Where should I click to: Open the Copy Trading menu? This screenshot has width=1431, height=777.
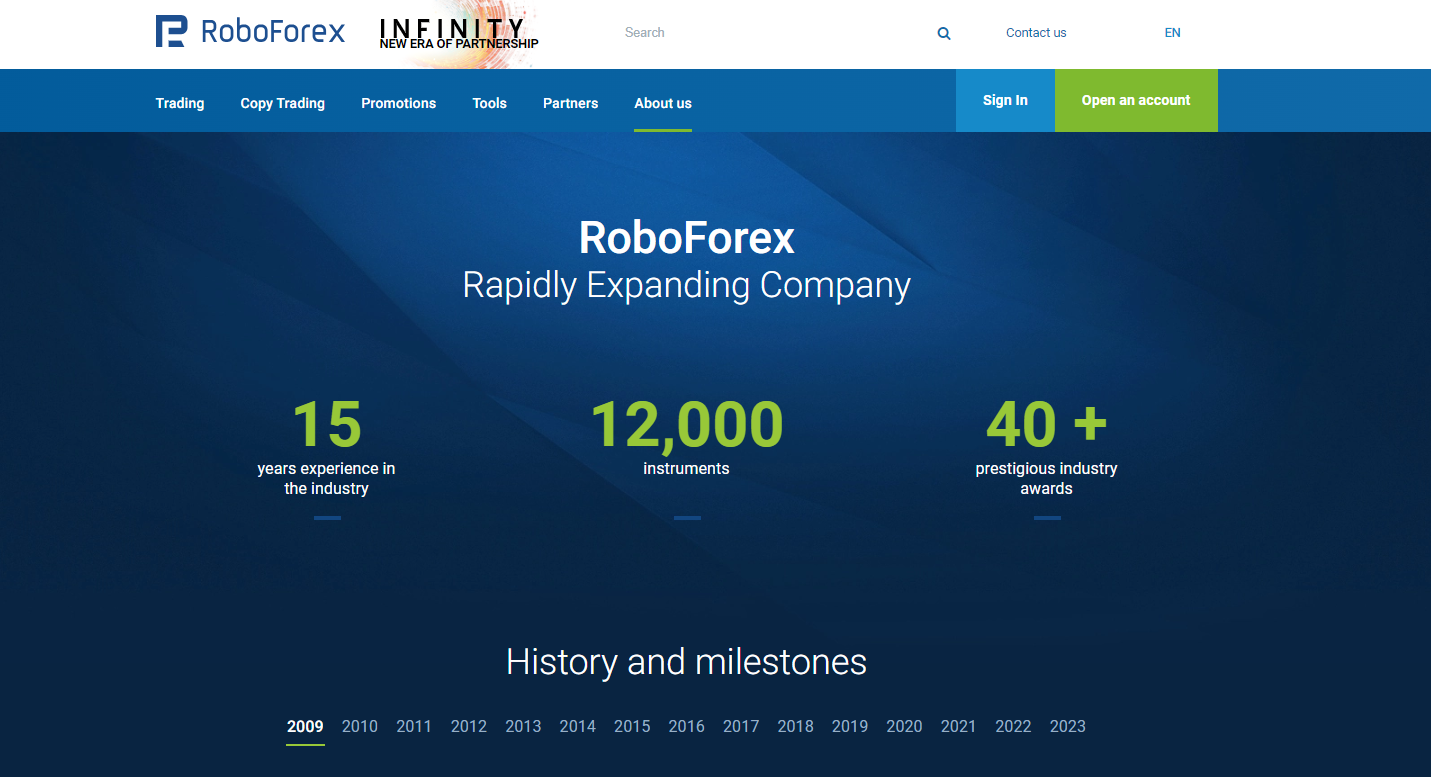[x=282, y=103]
